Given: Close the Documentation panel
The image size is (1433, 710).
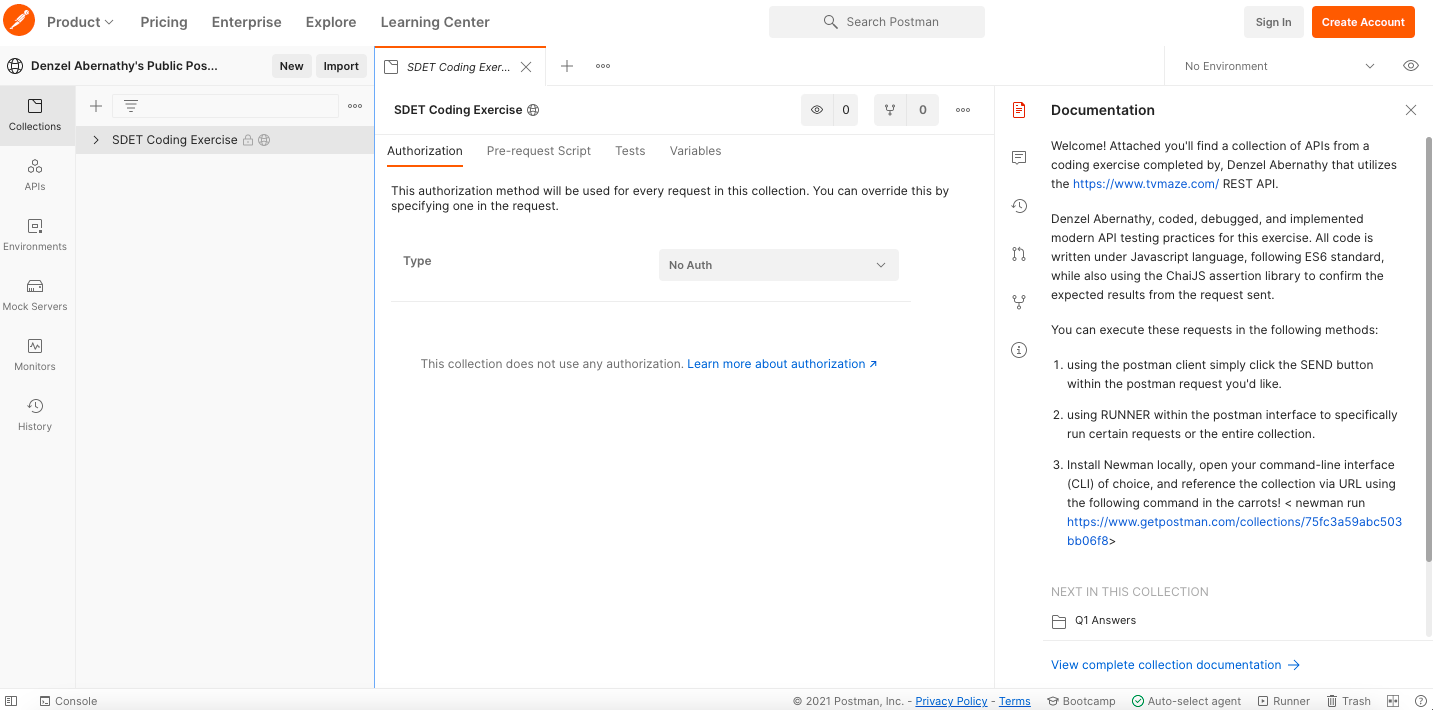Looking at the screenshot, I should coord(1410,110).
